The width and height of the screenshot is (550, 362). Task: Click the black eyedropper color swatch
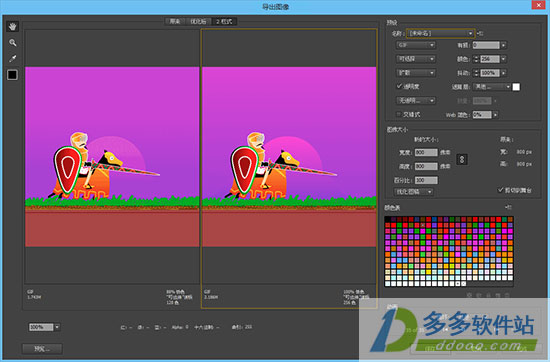(x=12, y=75)
